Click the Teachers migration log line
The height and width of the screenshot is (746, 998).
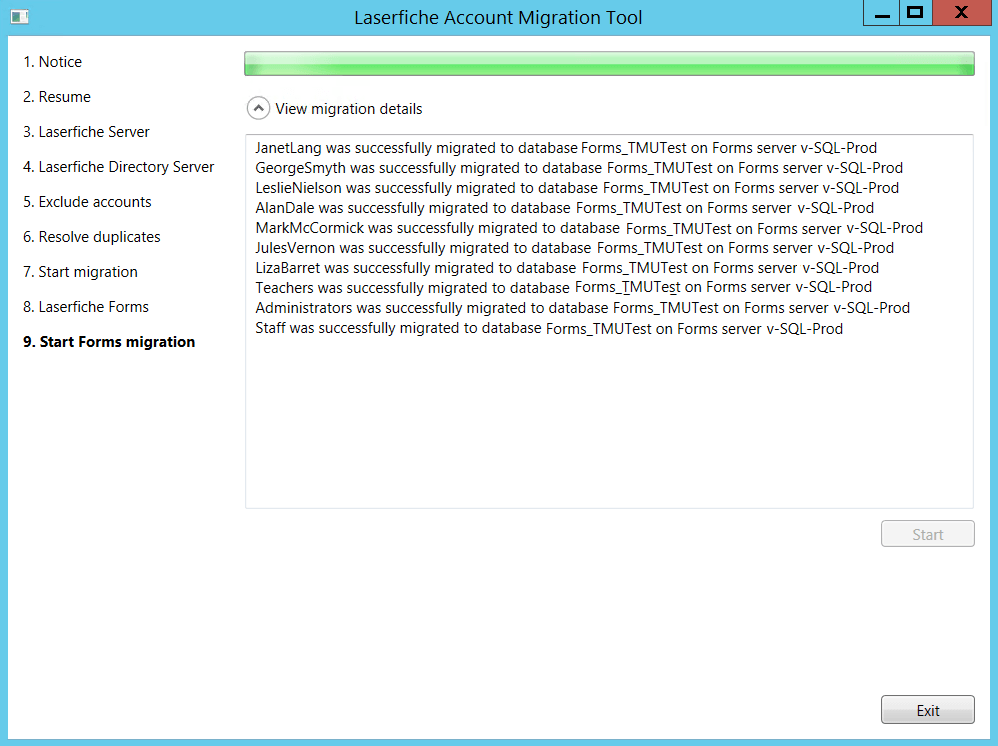pyautogui.click(x=563, y=288)
